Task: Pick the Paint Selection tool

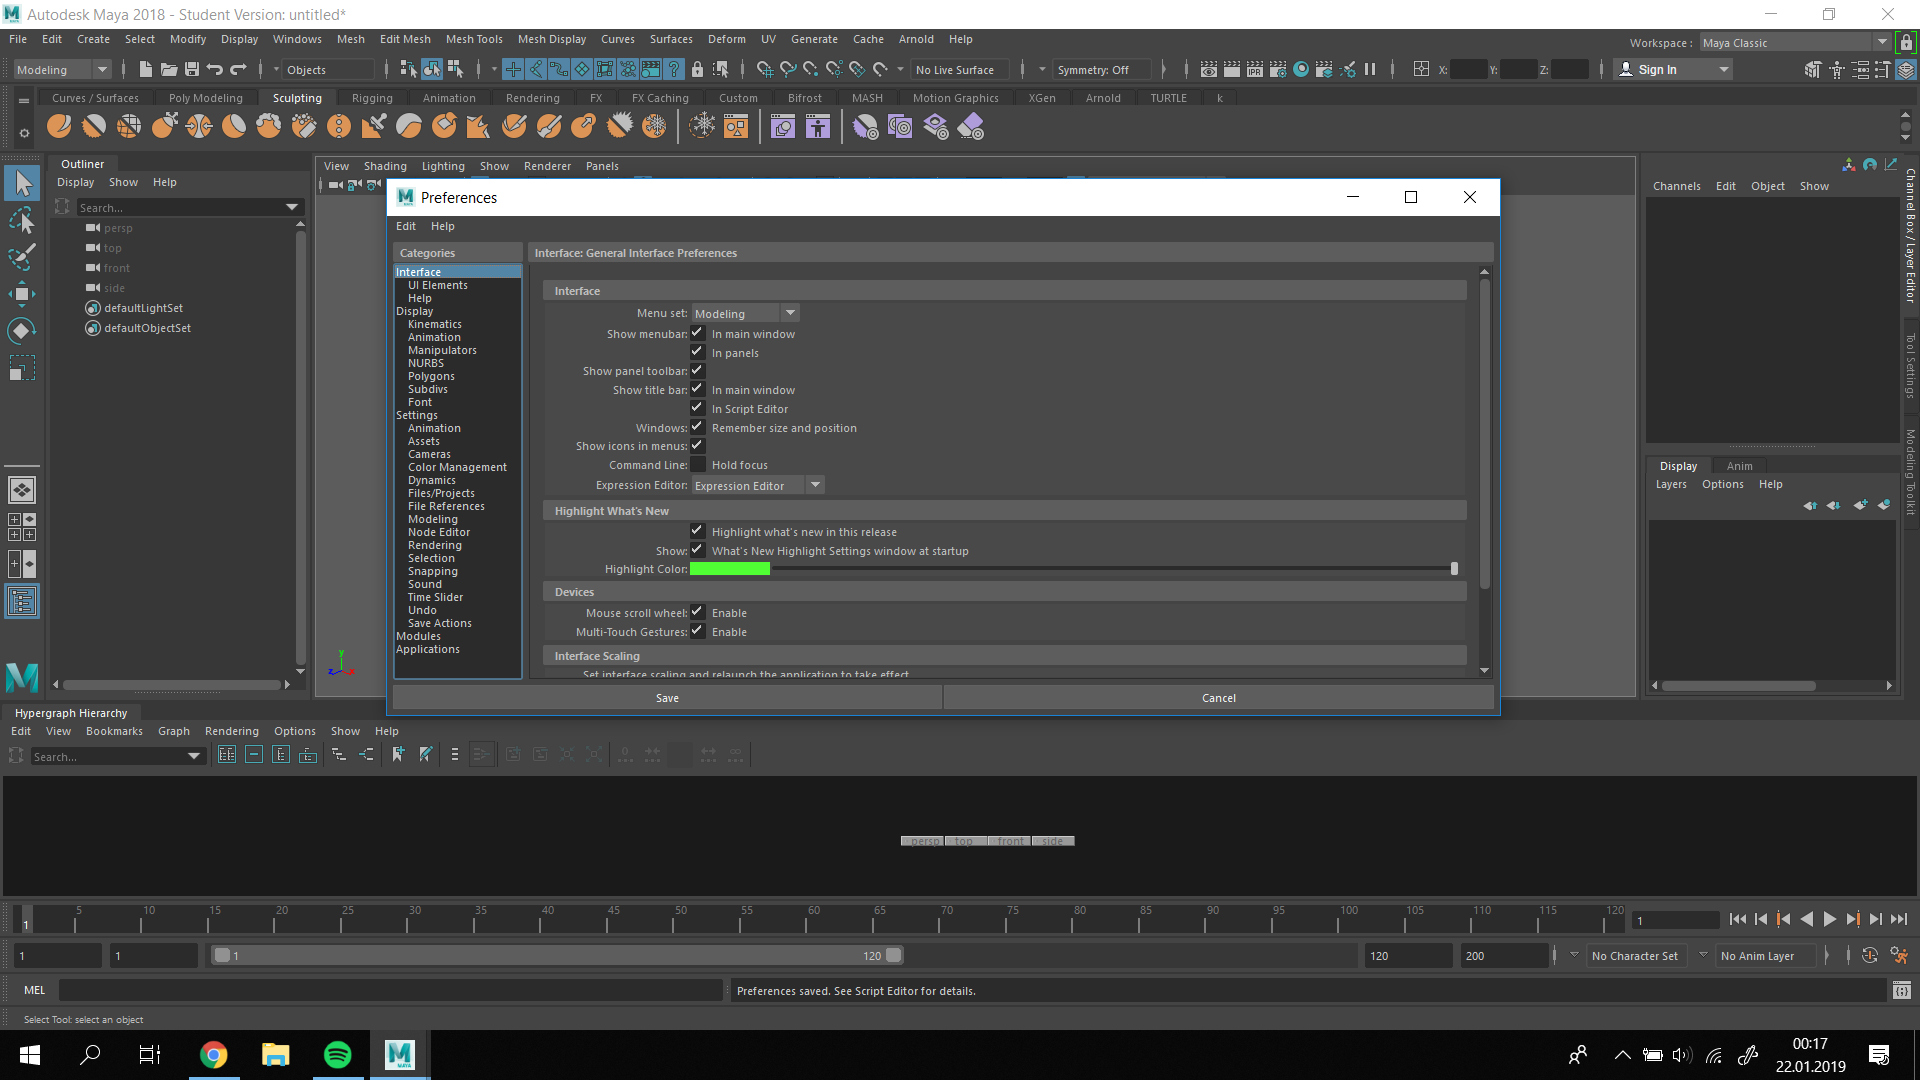Action: 22,257
